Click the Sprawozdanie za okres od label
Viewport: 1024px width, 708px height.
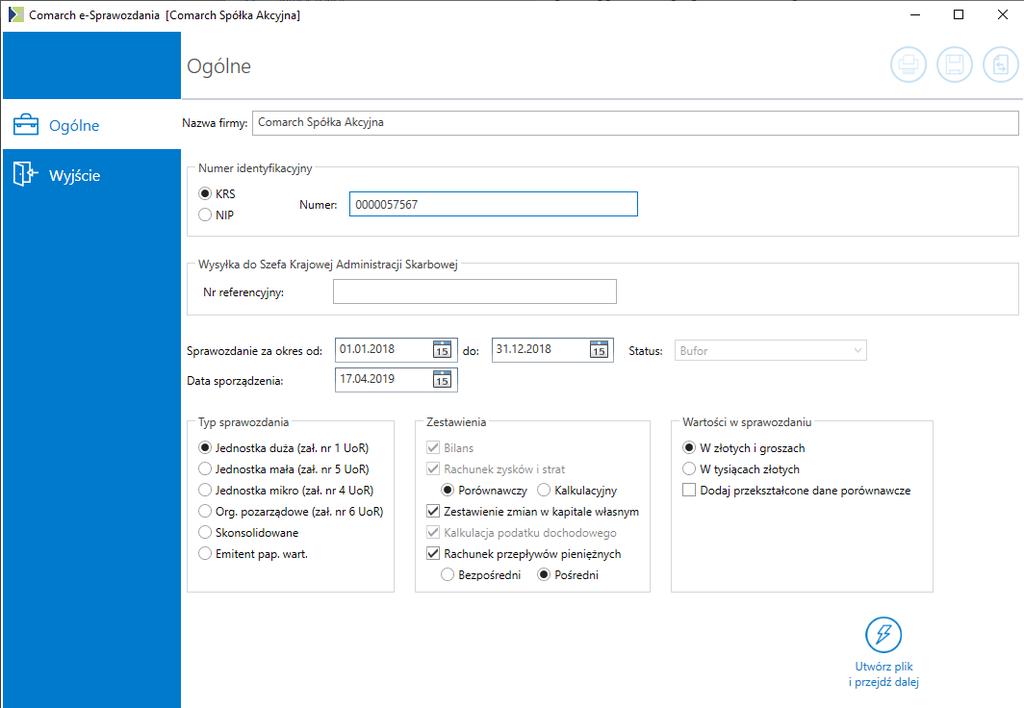click(255, 351)
